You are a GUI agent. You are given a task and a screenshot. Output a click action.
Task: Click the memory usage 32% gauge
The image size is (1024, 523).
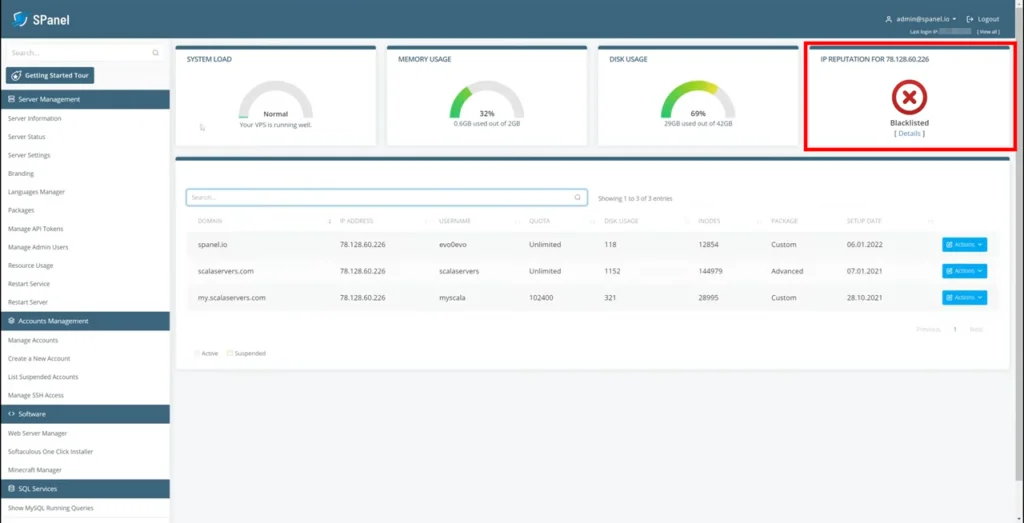(x=487, y=99)
